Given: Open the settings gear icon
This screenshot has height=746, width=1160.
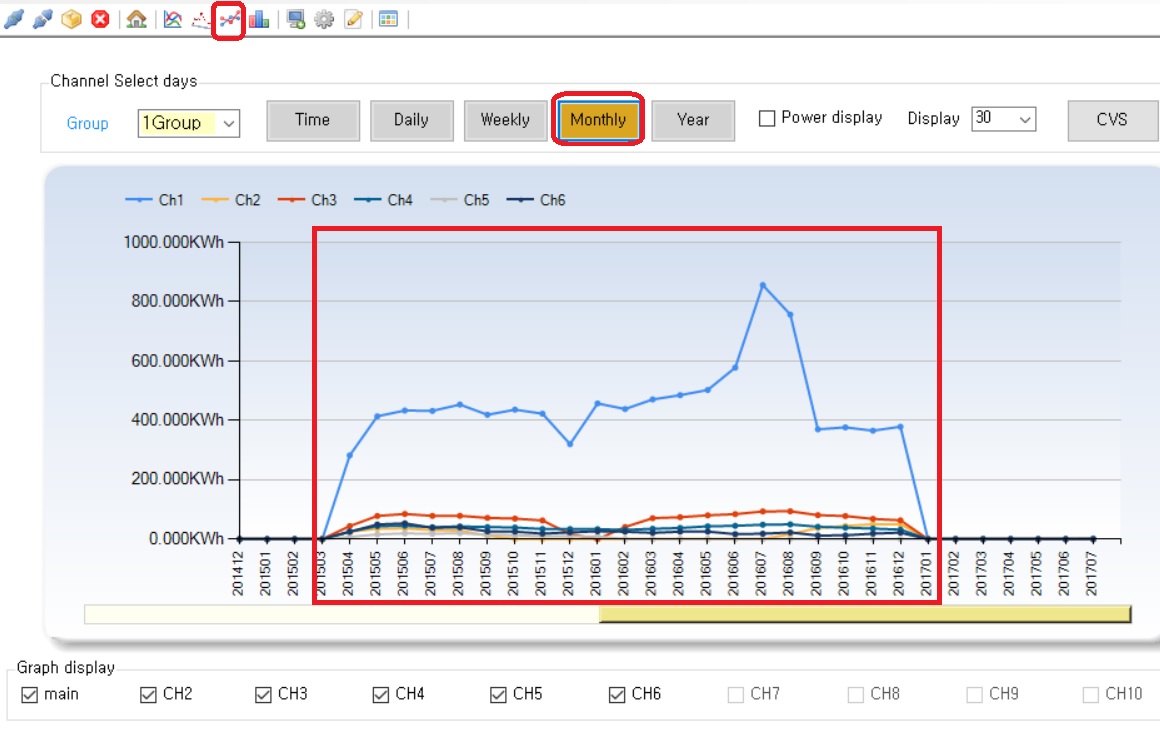Looking at the screenshot, I should coord(324,19).
